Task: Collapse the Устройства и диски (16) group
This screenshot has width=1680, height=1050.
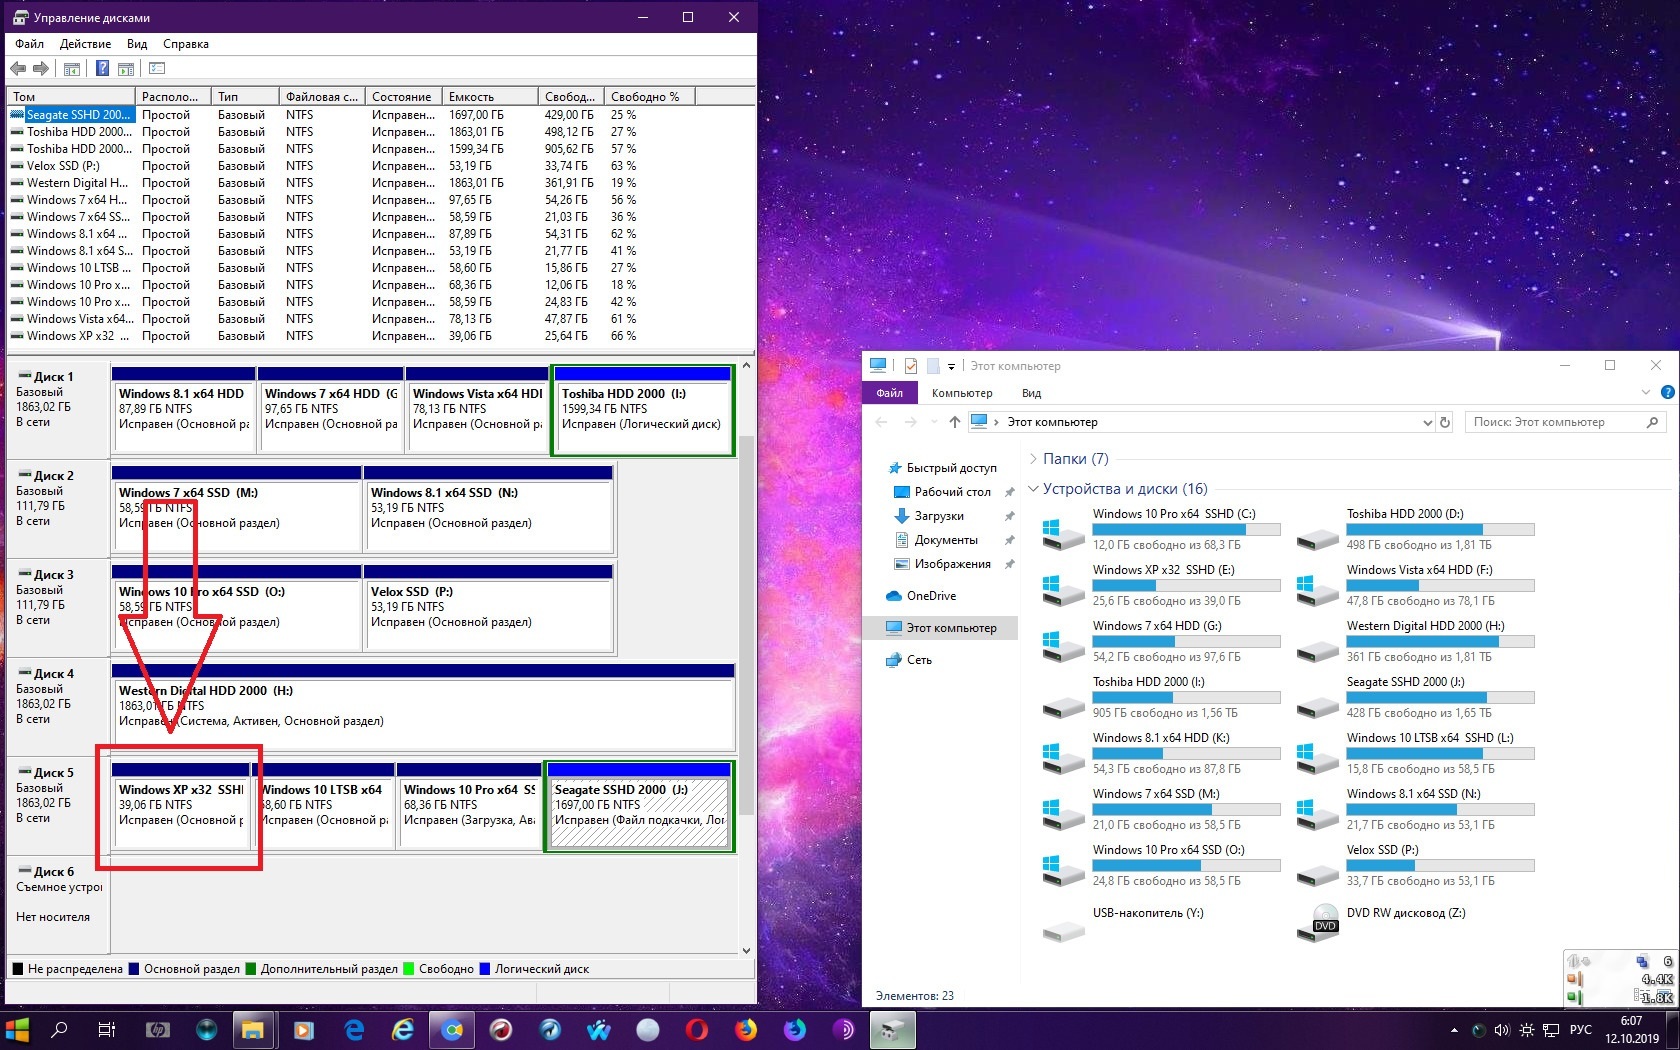Action: click(x=1033, y=489)
